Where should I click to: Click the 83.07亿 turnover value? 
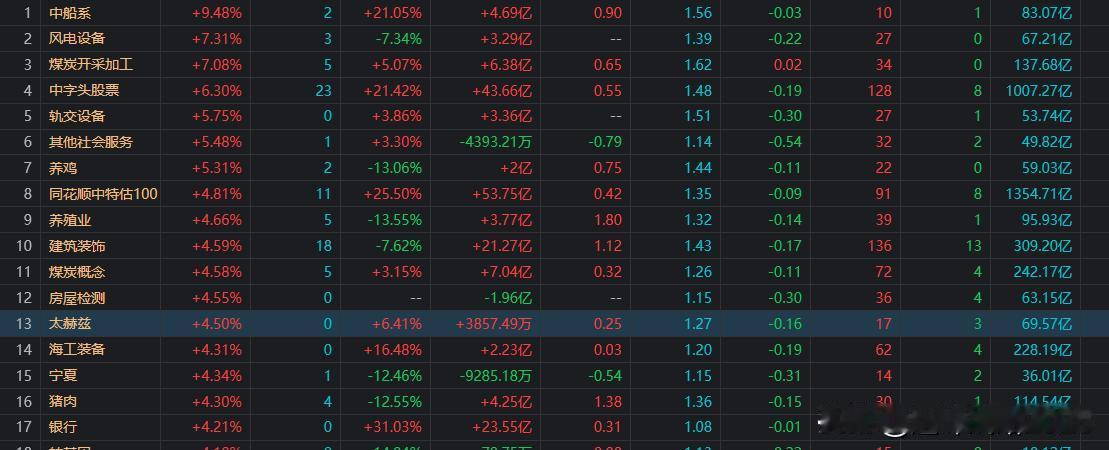click(x=1047, y=12)
